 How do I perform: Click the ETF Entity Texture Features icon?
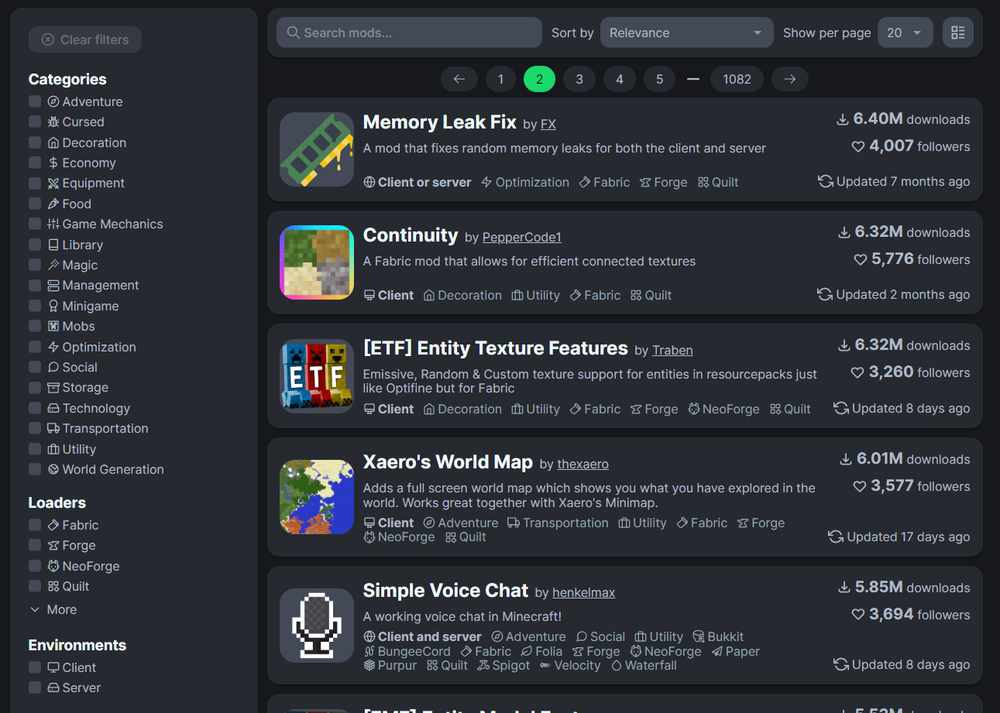(x=317, y=376)
